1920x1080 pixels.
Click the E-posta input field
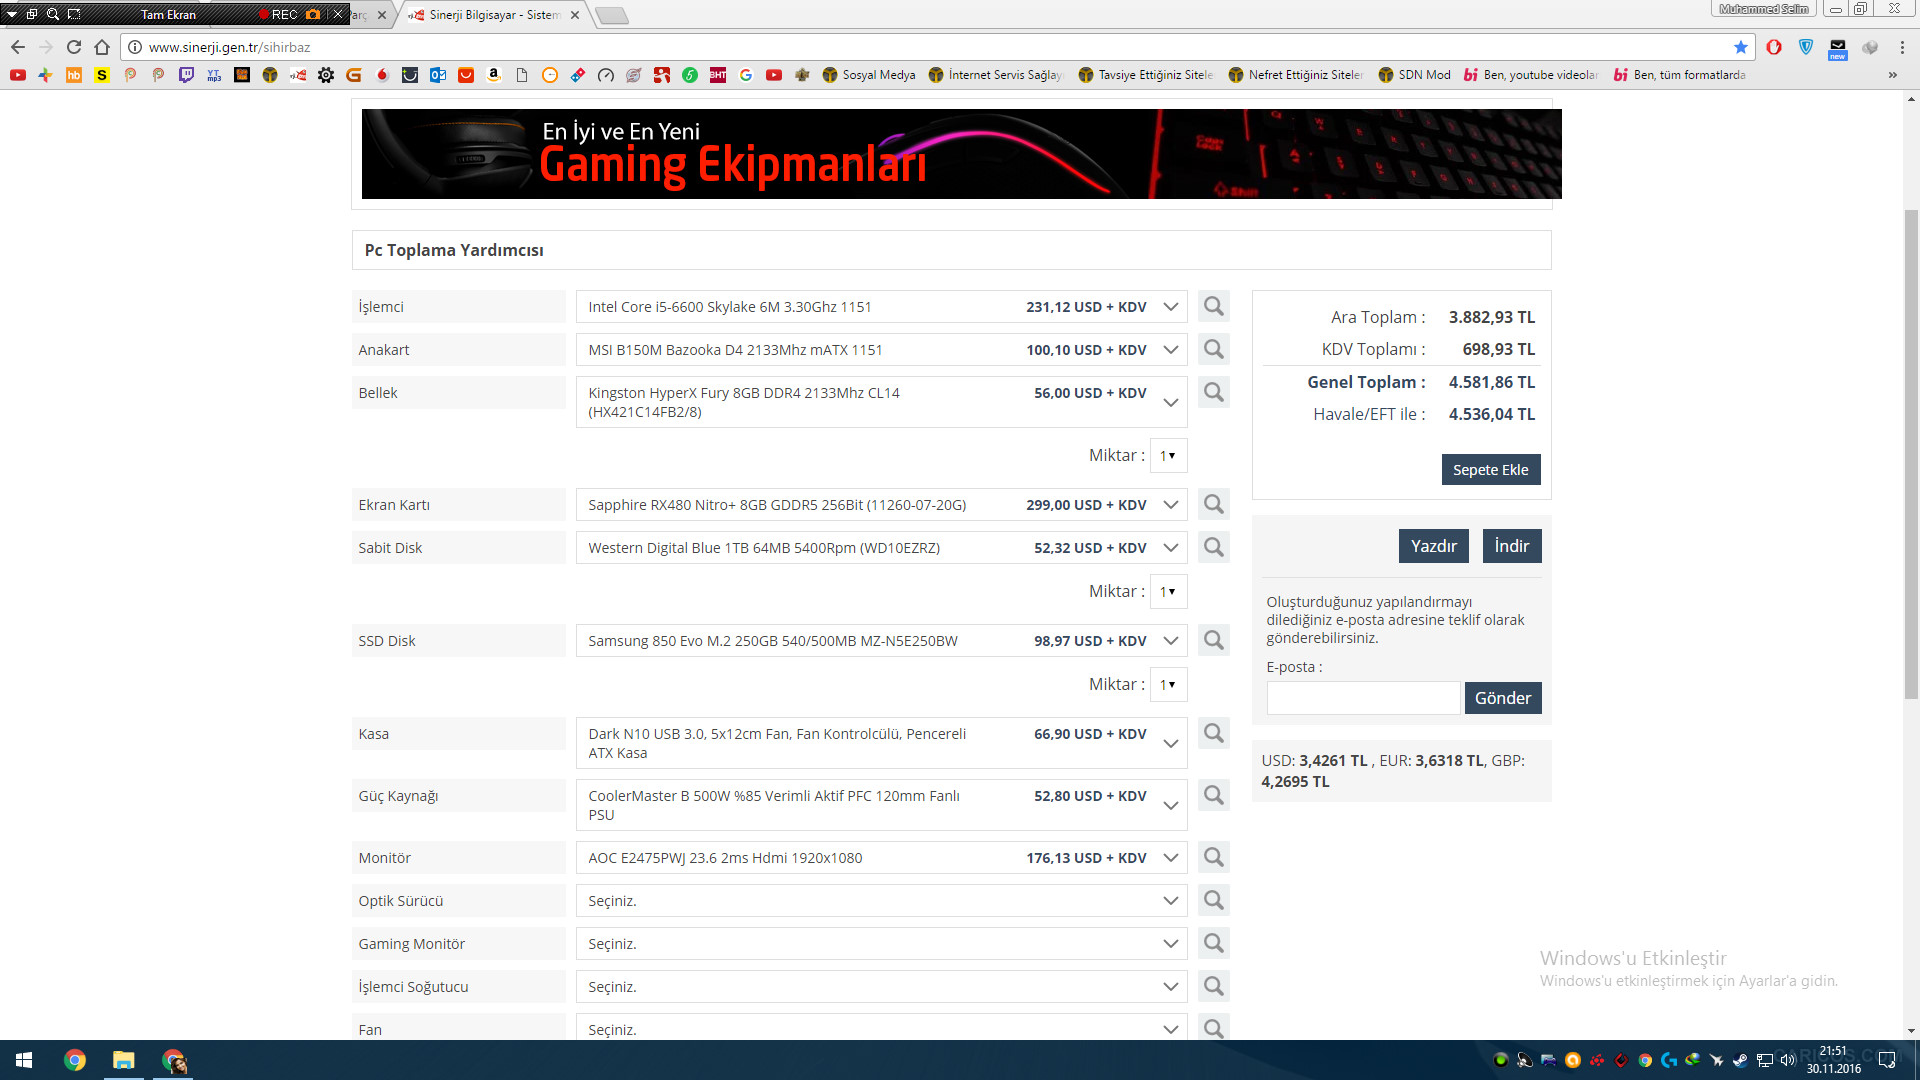click(x=1362, y=698)
